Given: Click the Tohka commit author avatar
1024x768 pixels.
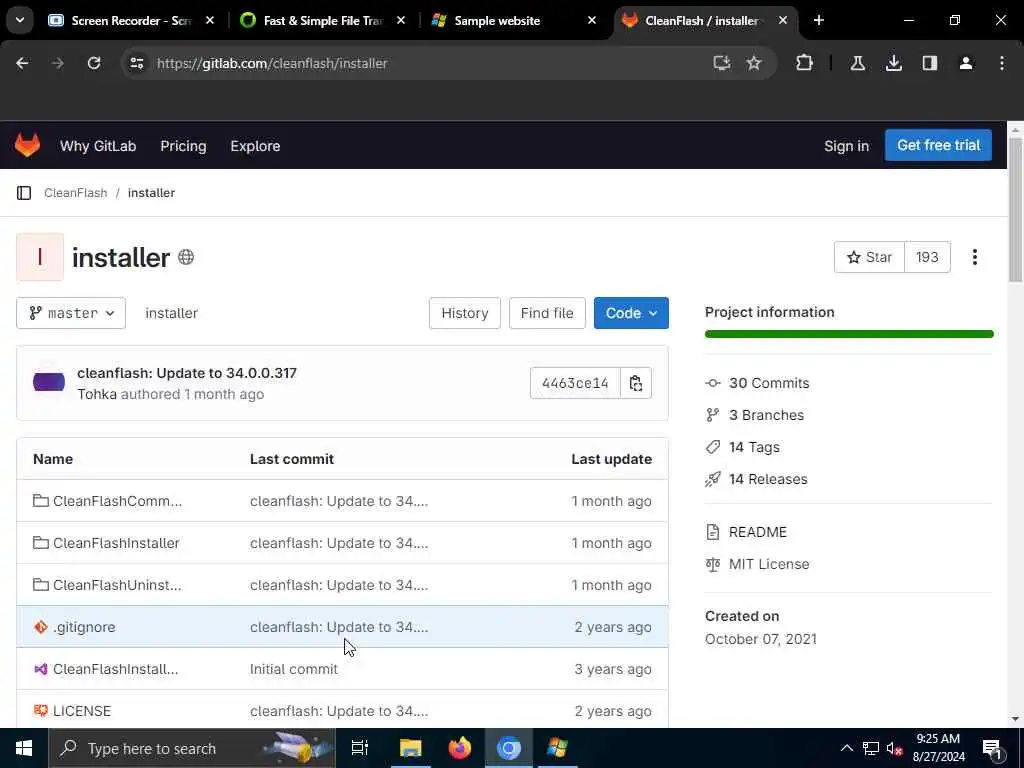Looking at the screenshot, I should (x=49, y=382).
